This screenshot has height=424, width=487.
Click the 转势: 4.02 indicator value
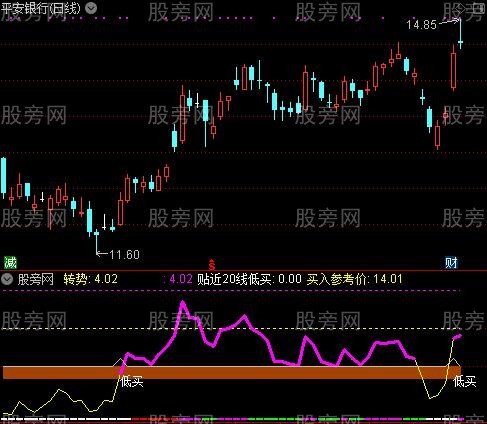(x=90, y=279)
